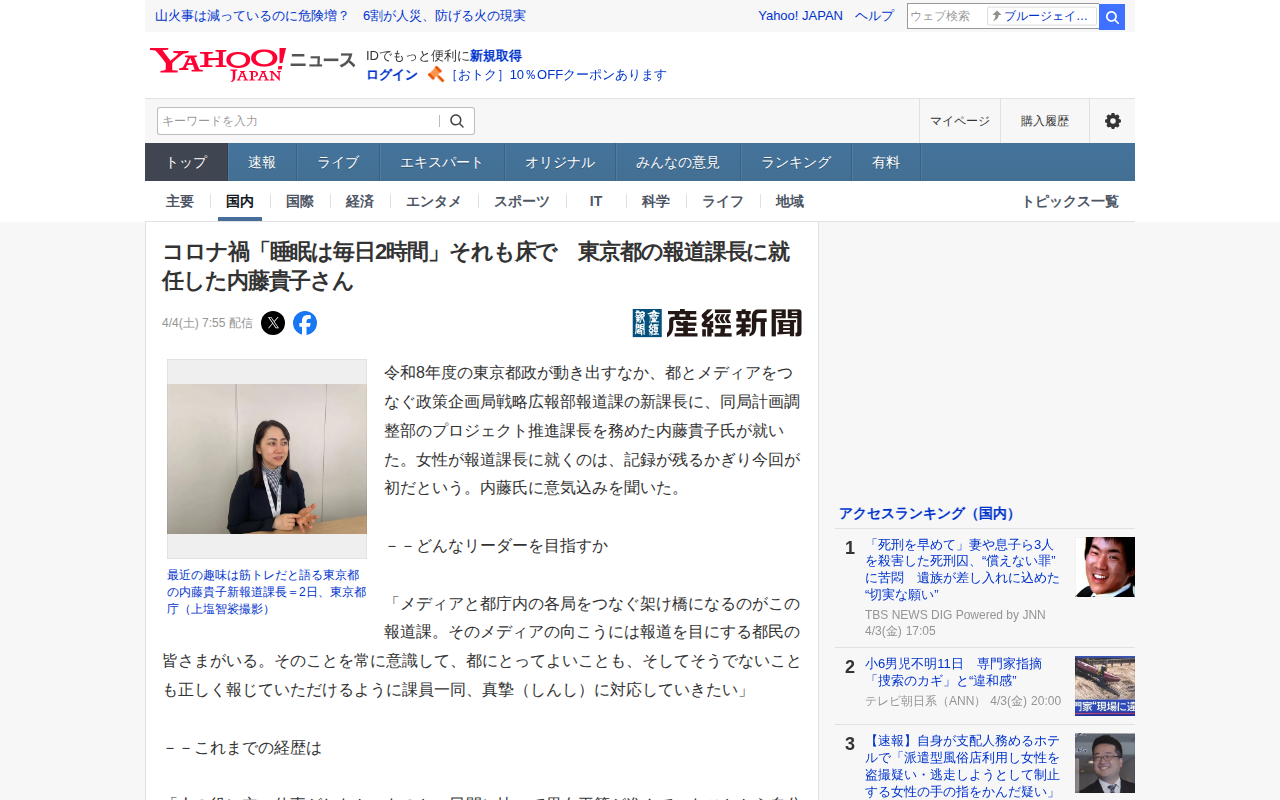This screenshot has width=1280, height=800.
Task: Click the －－どんなリーダーを目指すか question text
Action: tap(496, 546)
